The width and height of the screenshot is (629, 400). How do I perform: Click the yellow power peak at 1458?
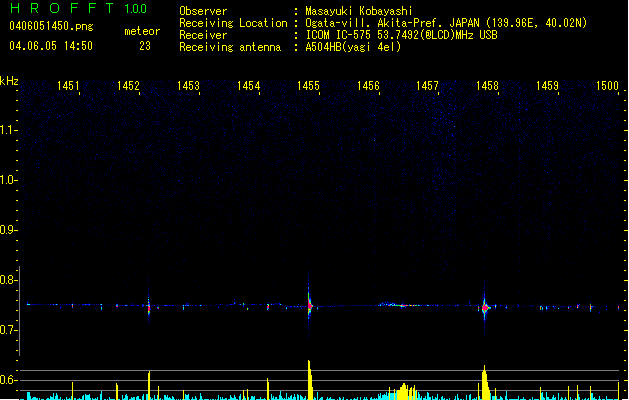point(485,383)
